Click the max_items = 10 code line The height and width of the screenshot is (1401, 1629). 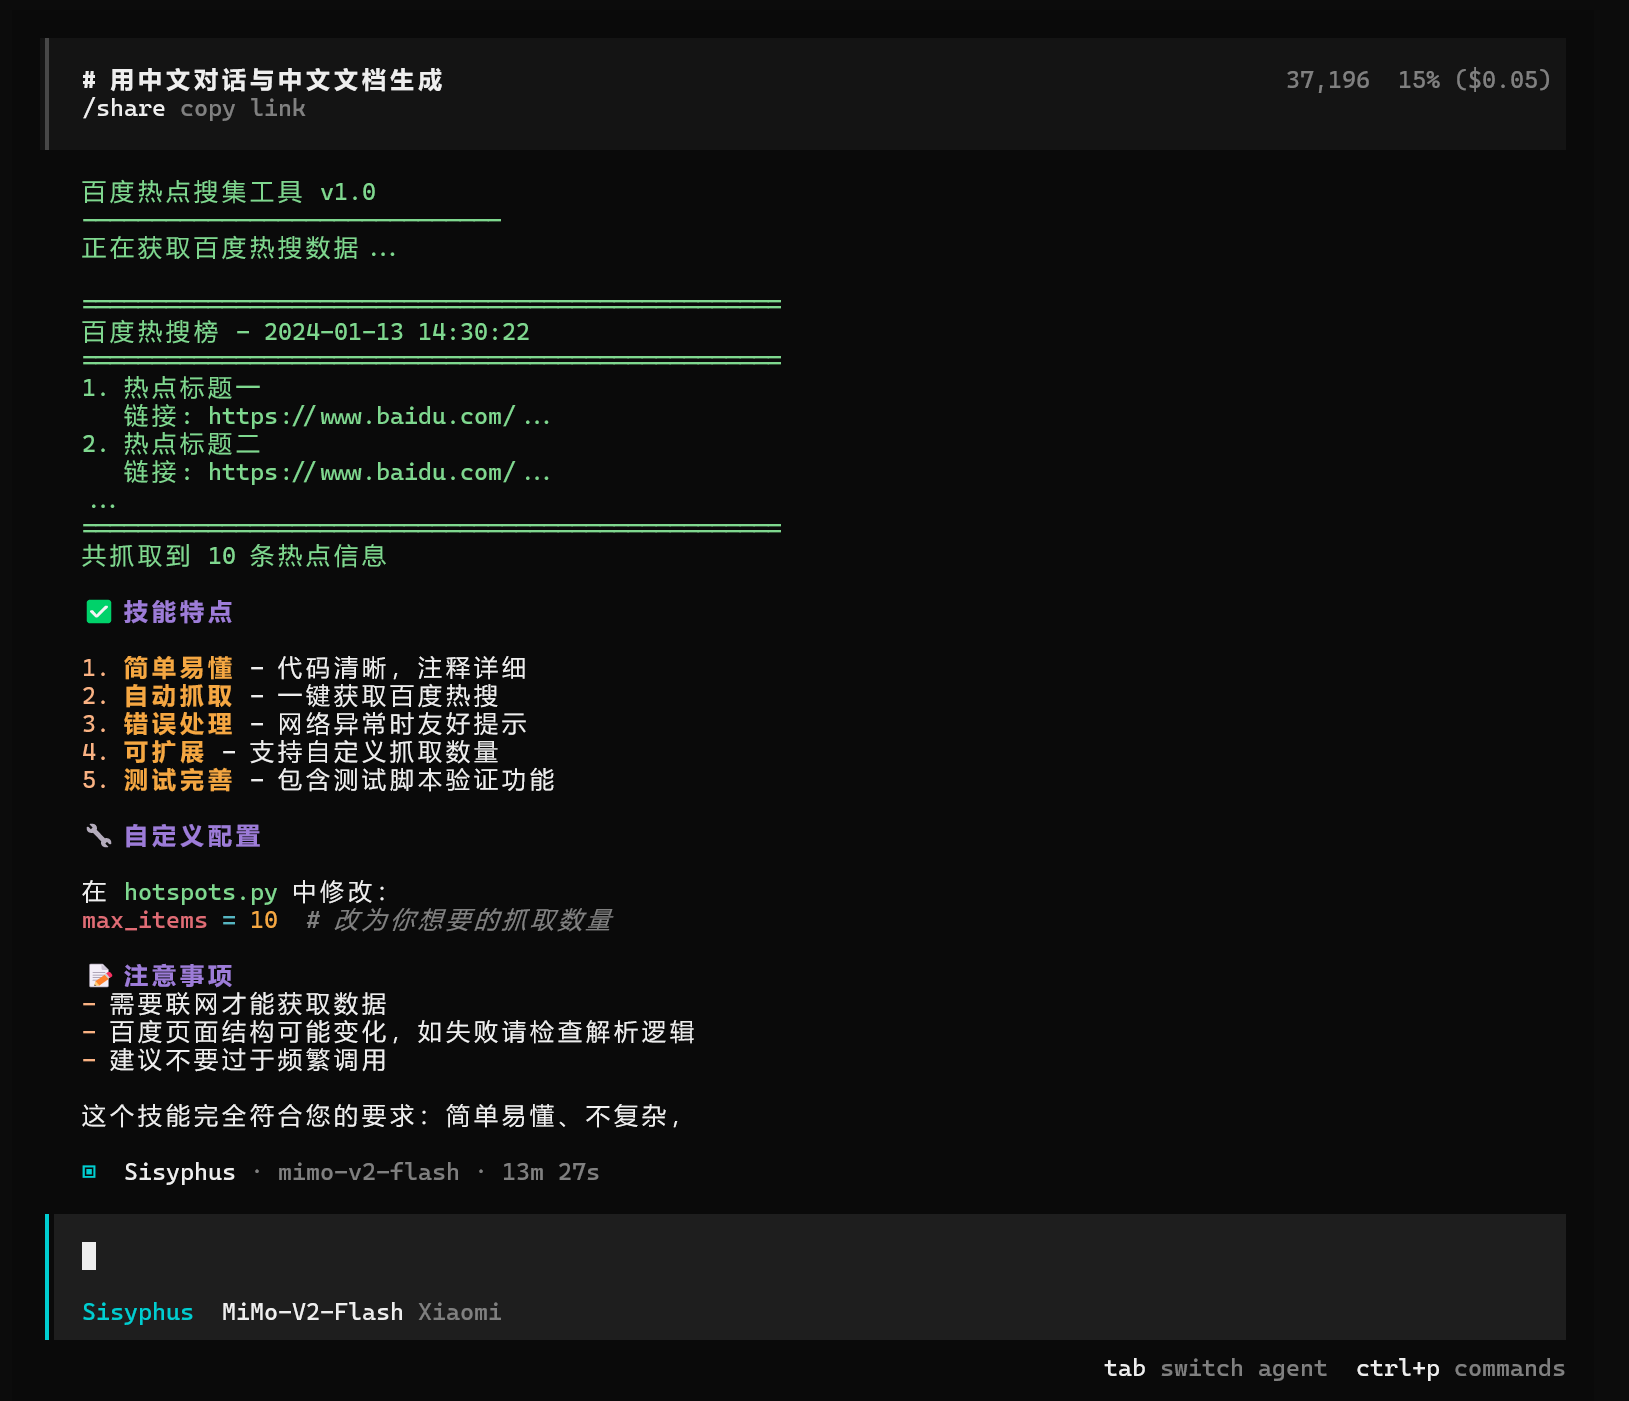click(x=180, y=920)
